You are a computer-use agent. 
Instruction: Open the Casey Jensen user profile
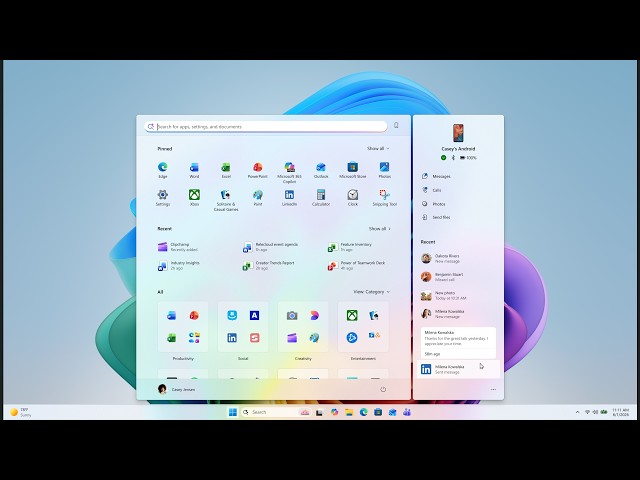176,389
